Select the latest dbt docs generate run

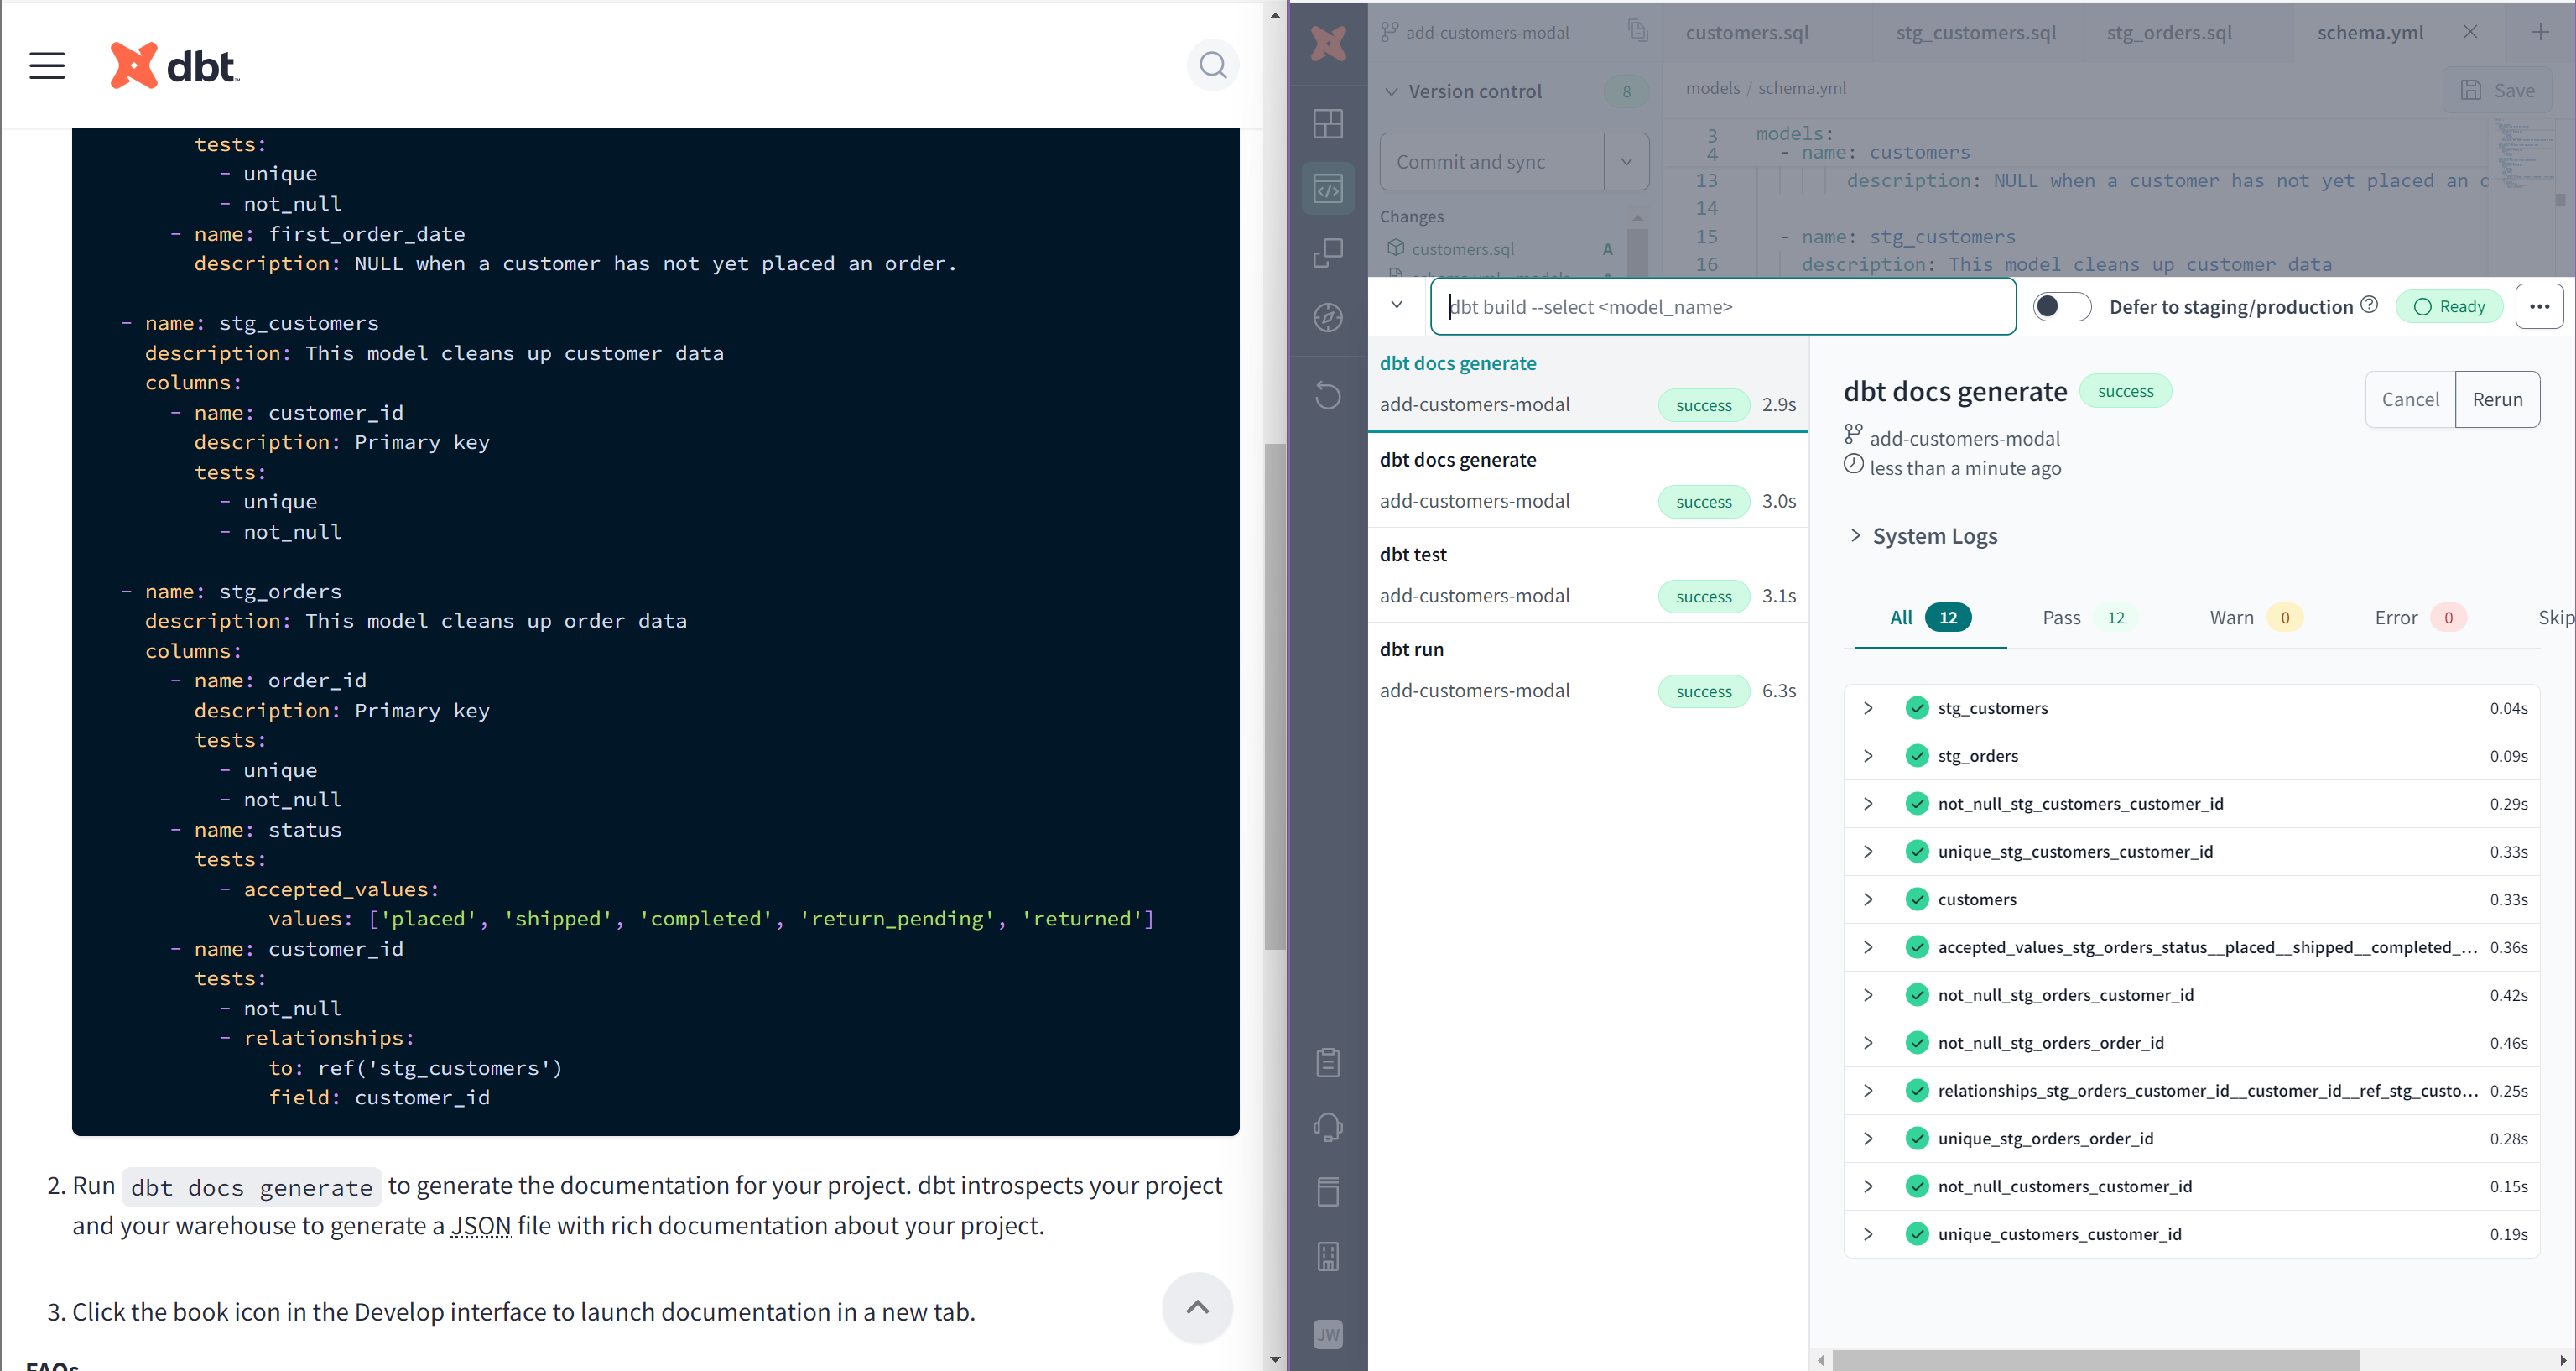1588,384
